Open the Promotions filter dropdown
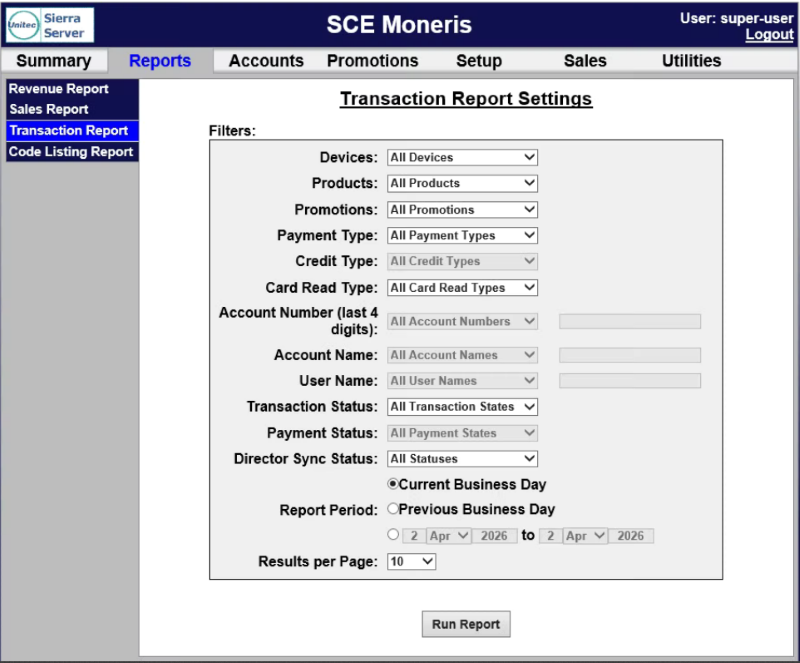800x663 pixels. click(462, 210)
